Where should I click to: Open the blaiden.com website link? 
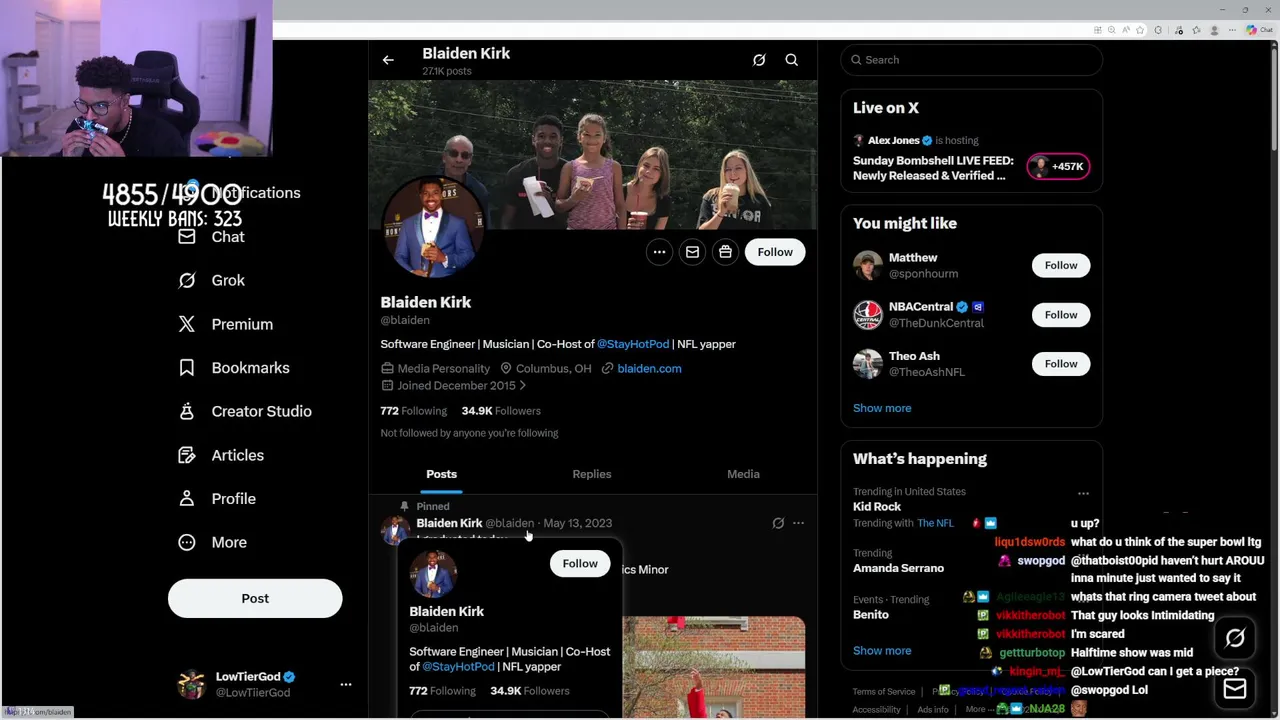(x=649, y=369)
